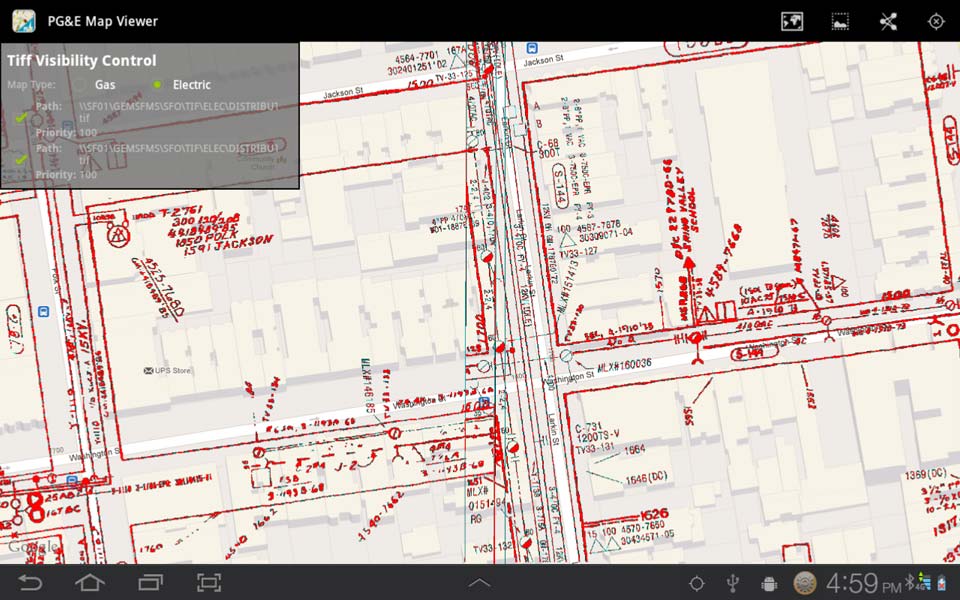
Task: Select the Electric map type radio button
Action: tap(157, 84)
